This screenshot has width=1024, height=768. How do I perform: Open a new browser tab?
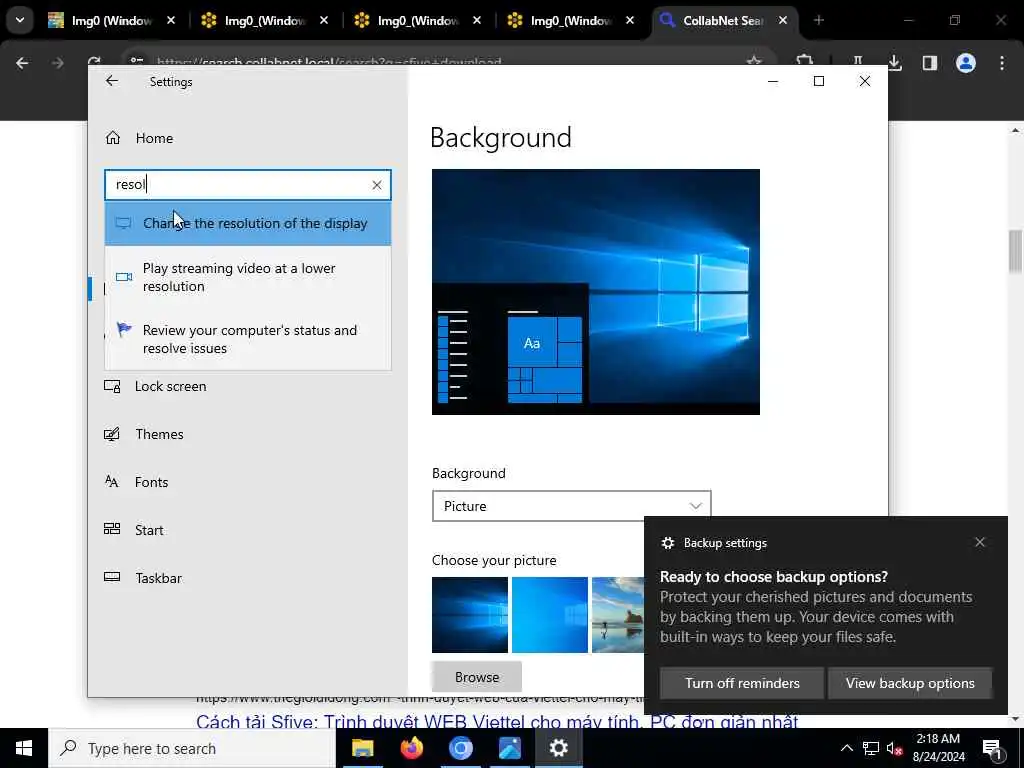pos(818,21)
